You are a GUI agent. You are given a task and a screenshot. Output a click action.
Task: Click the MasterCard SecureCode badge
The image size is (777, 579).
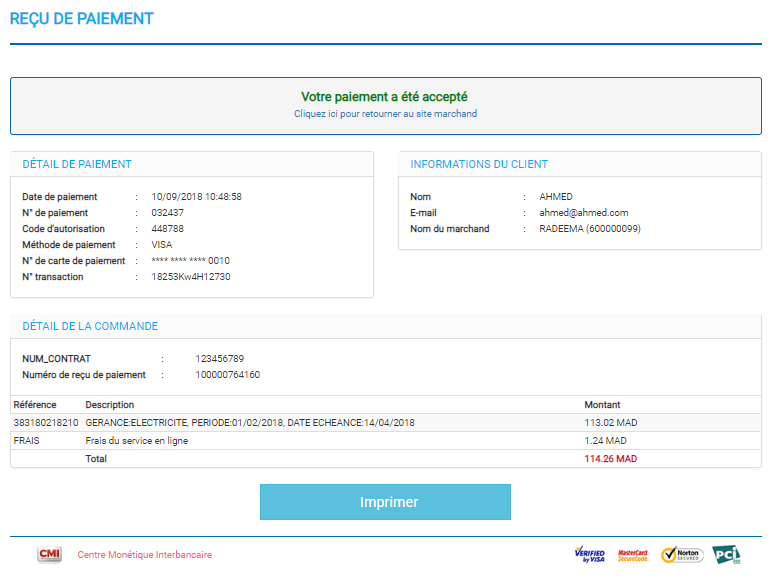(633, 555)
